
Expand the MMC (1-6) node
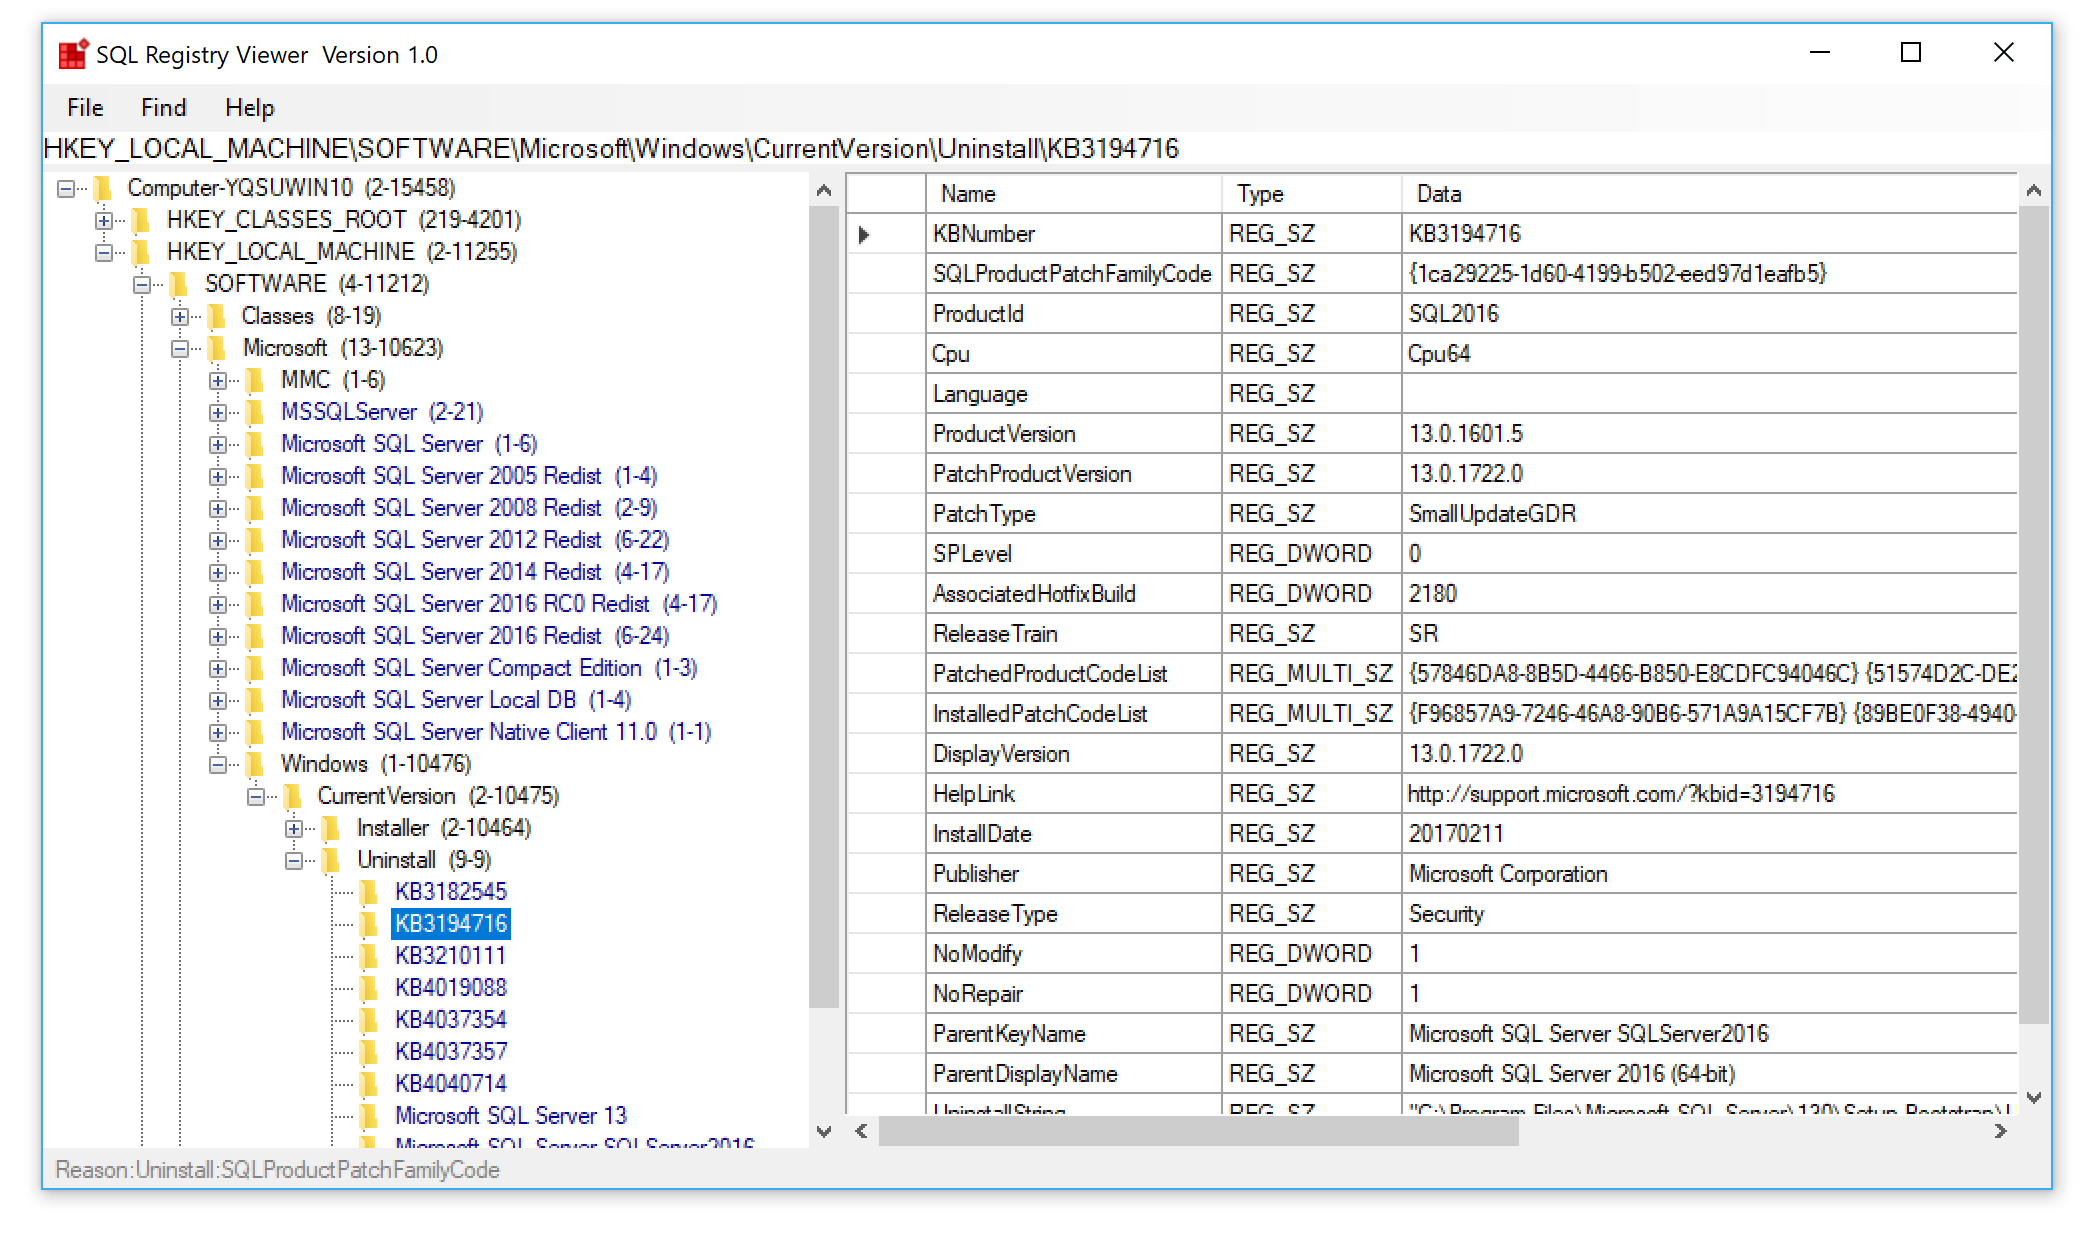coord(218,381)
